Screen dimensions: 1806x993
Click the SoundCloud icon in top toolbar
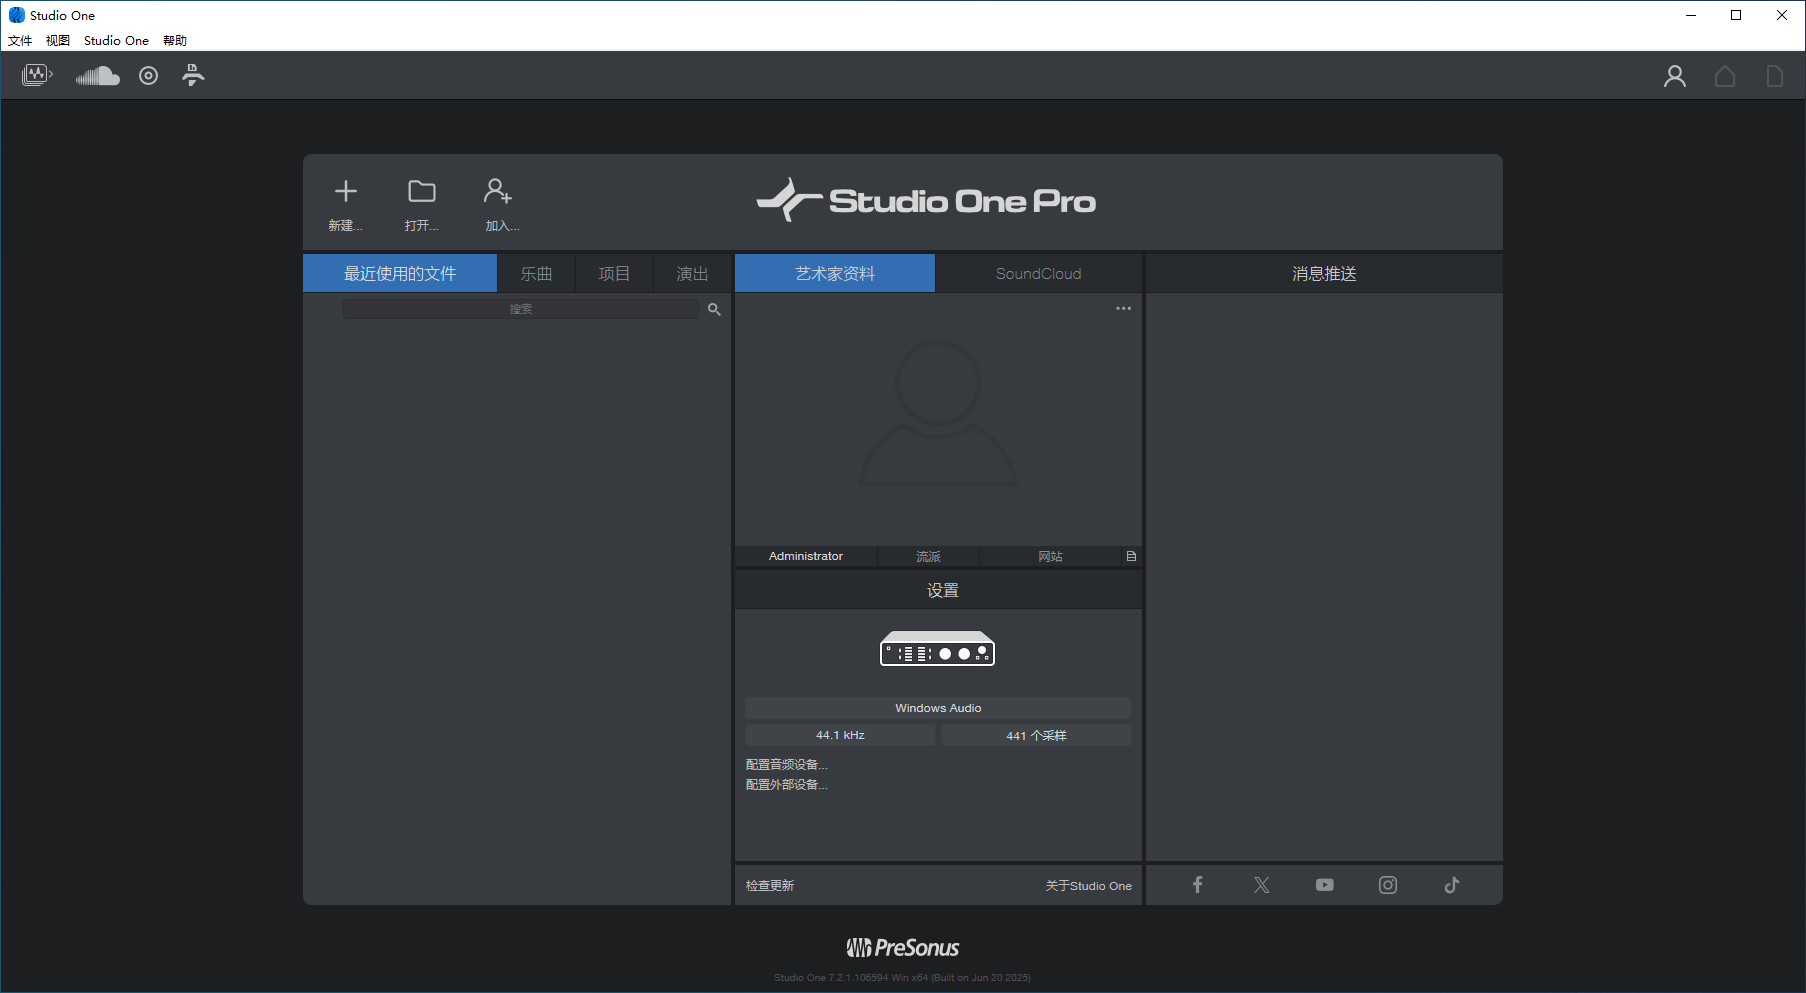coord(97,76)
